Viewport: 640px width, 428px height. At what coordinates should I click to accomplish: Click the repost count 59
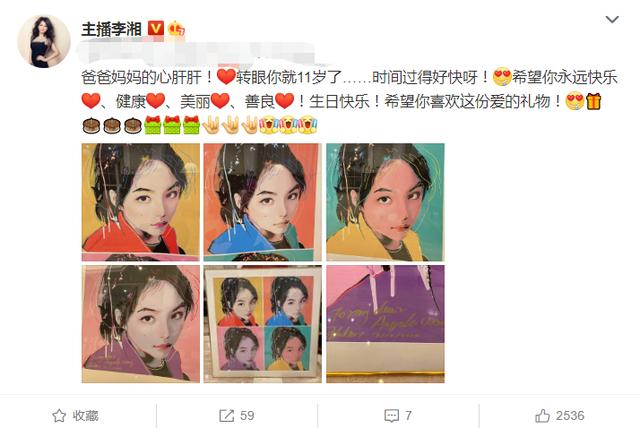(x=247, y=416)
